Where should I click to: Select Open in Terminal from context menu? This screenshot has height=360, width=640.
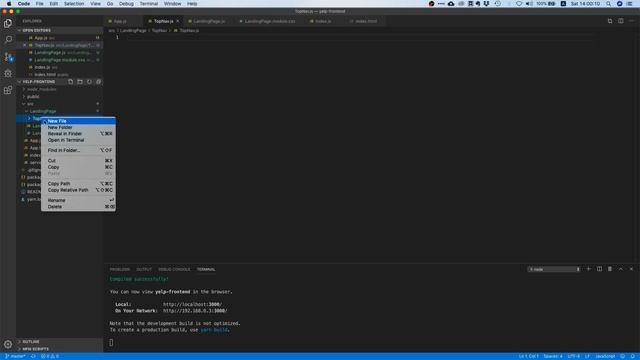pos(78,140)
